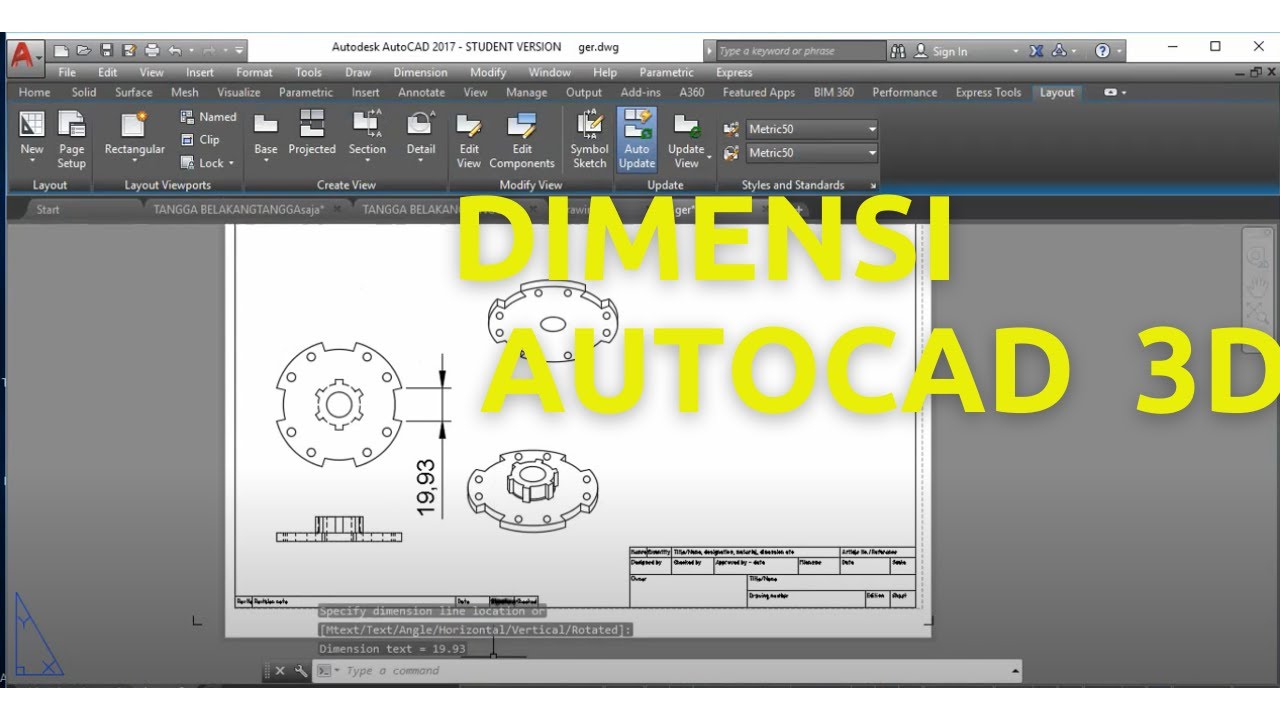Open the Undo history dropdown arrow
This screenshot has height=720, width=1280.
coord(190,50)
